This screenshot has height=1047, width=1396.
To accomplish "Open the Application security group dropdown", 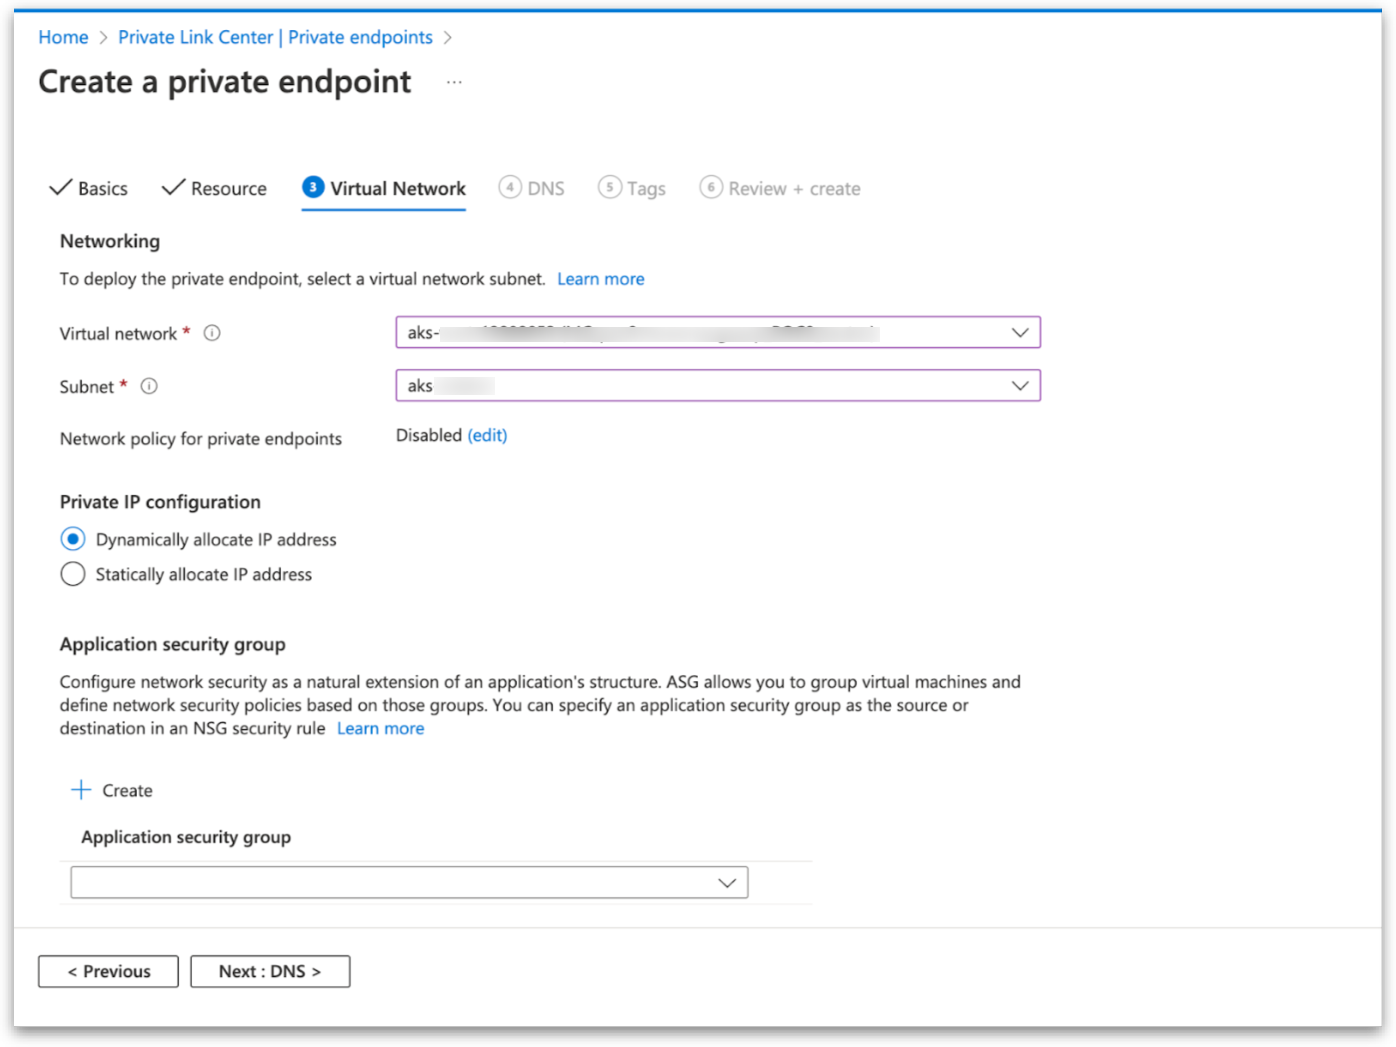I will (x=726, y=883).
